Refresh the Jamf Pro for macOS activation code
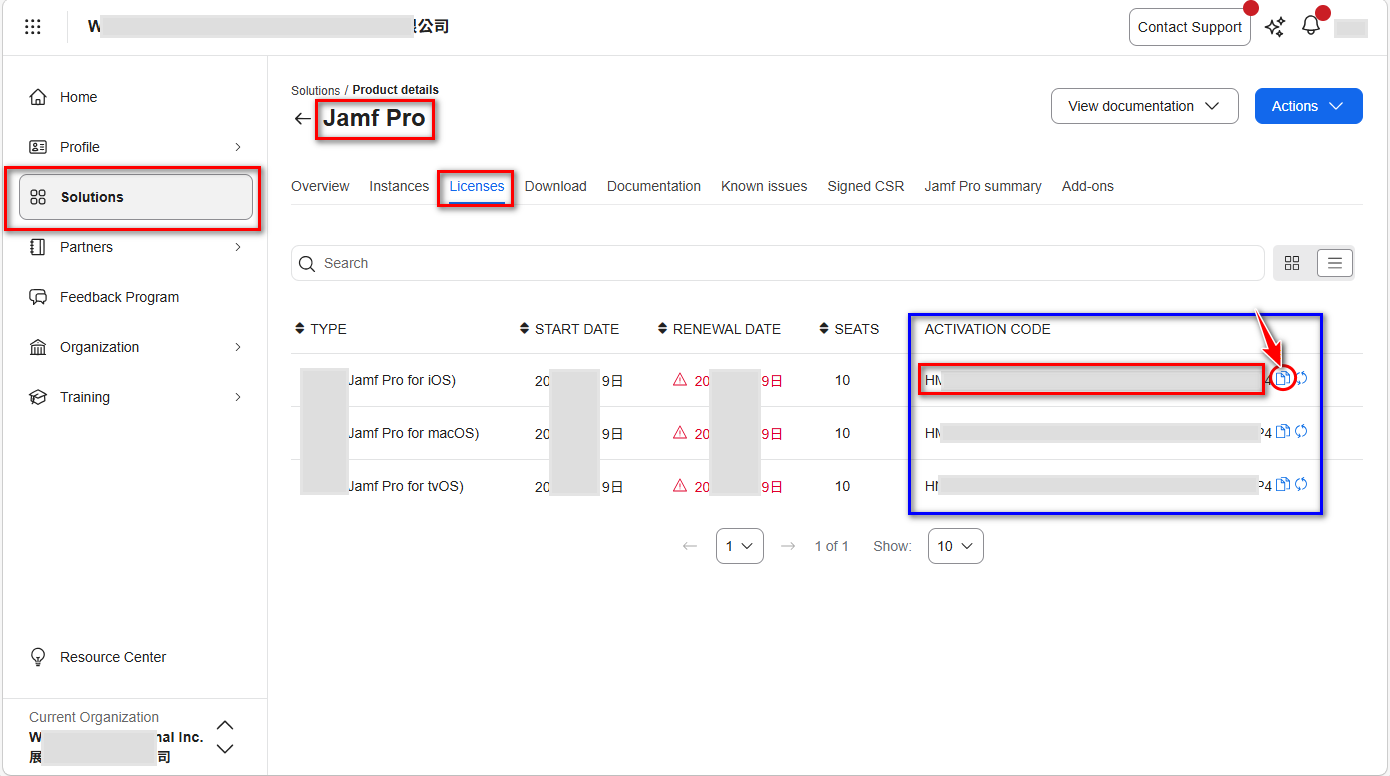 1301,432
